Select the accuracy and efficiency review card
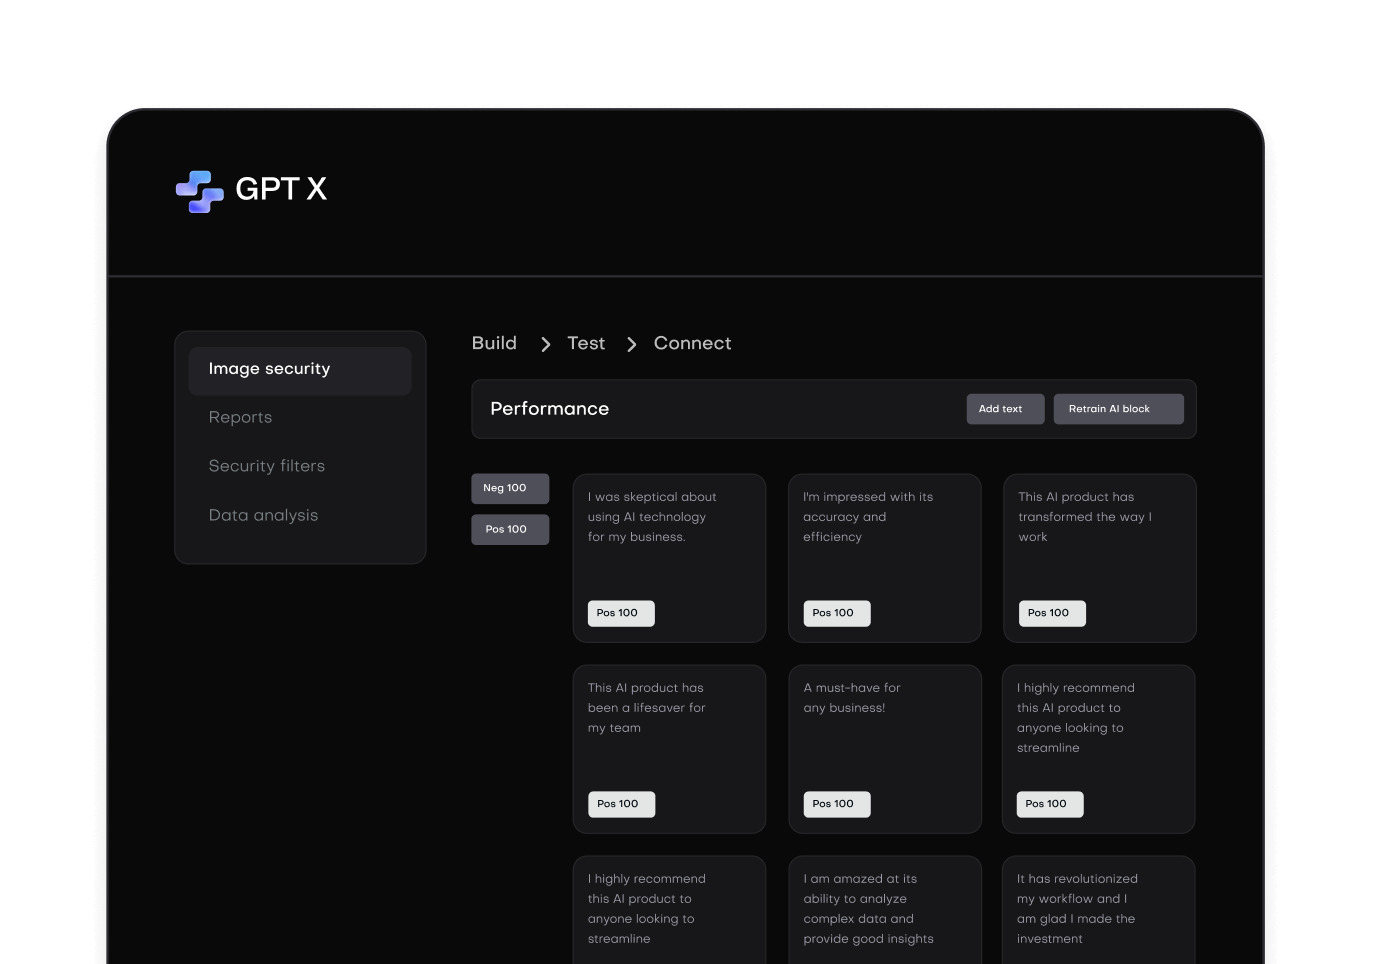1400x964 pixels. [884, 558]
